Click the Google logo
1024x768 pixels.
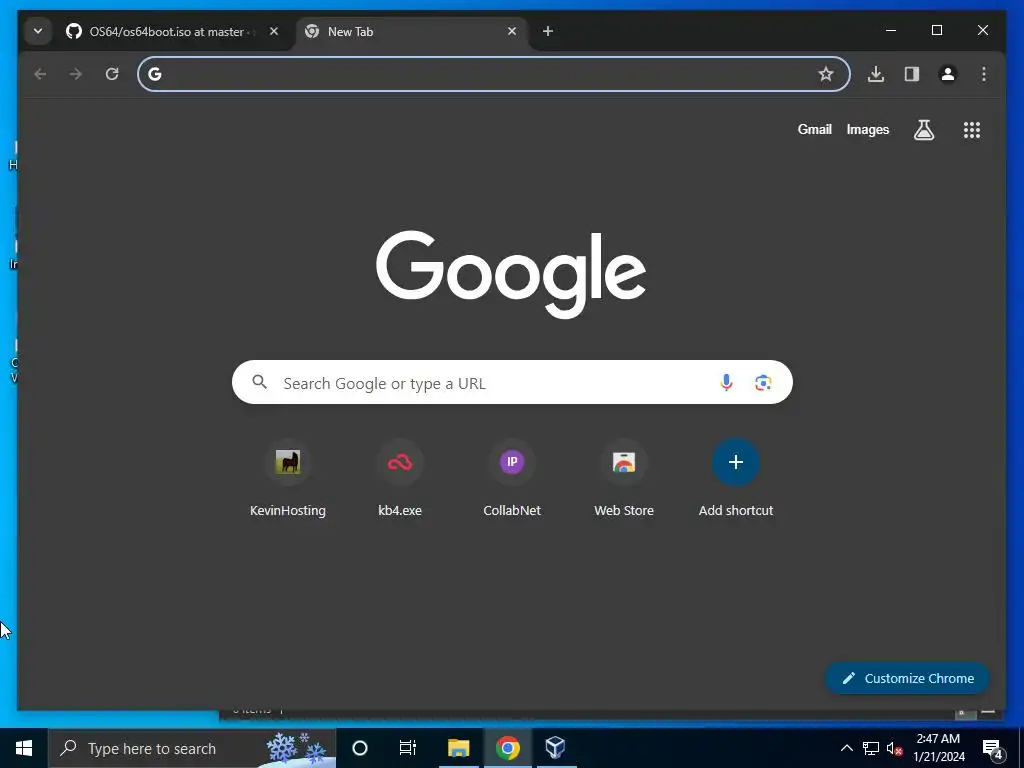pyautogui.click(x=511, y=274)
